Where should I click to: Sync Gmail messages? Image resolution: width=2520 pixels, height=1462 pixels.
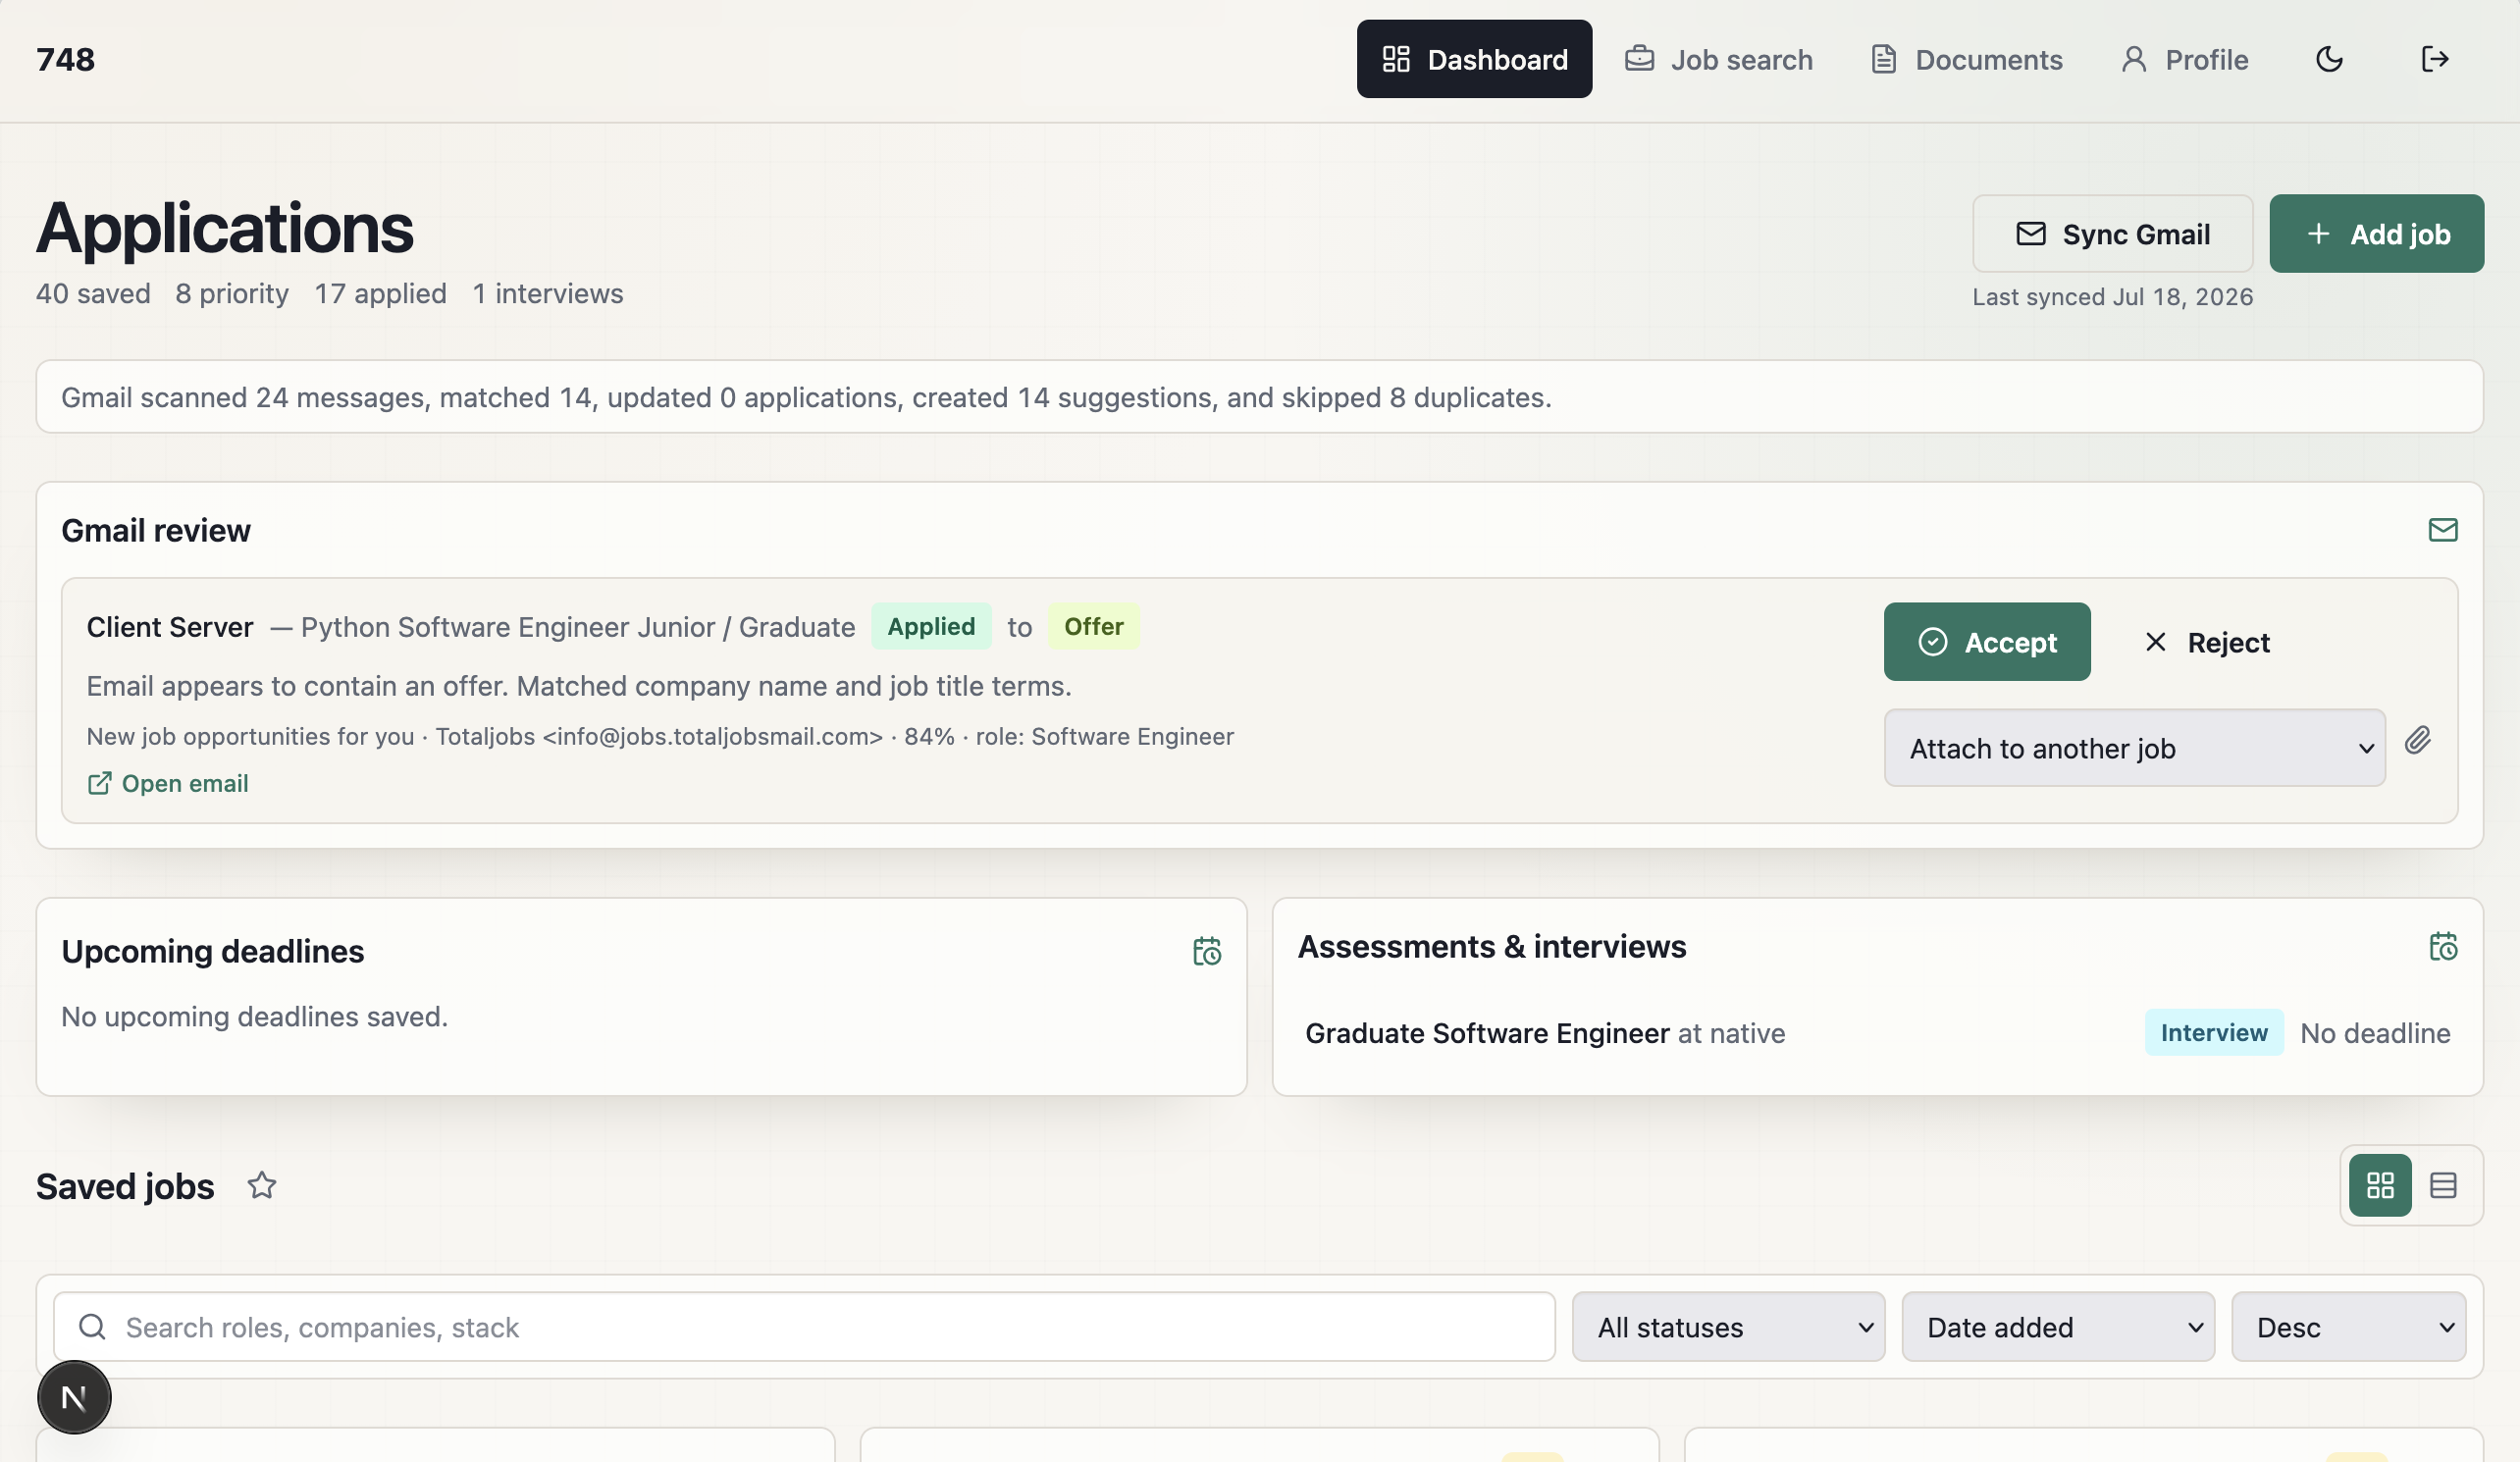2112,234
